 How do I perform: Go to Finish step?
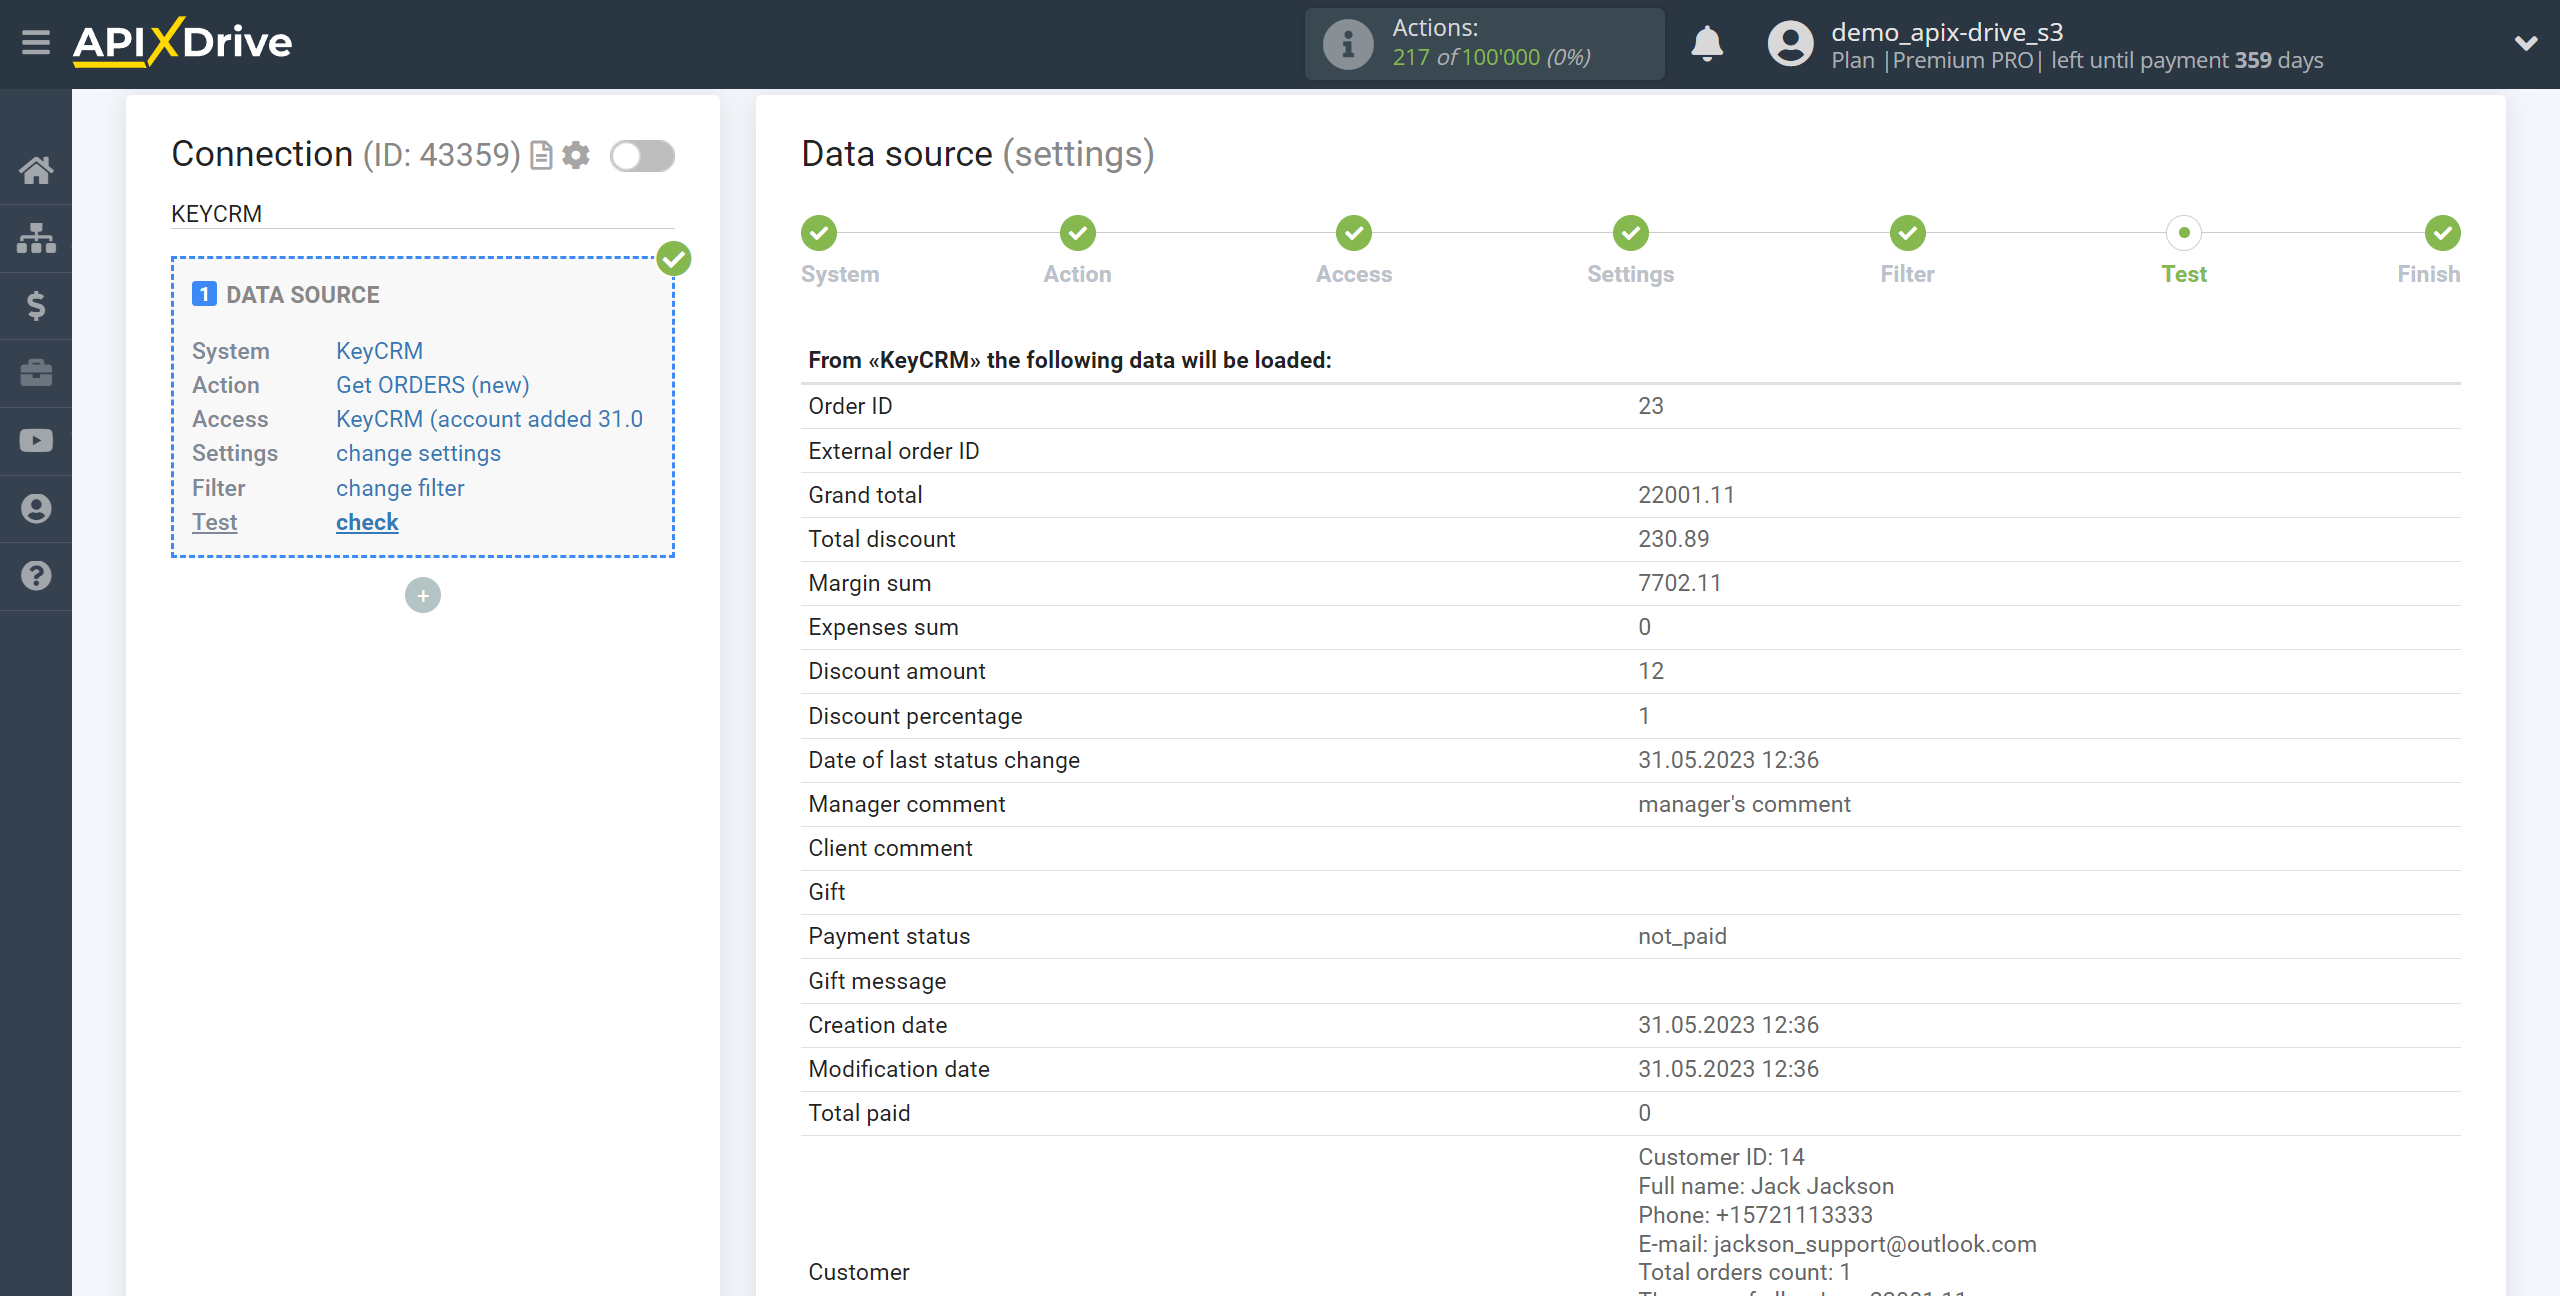pos(2429,274)
